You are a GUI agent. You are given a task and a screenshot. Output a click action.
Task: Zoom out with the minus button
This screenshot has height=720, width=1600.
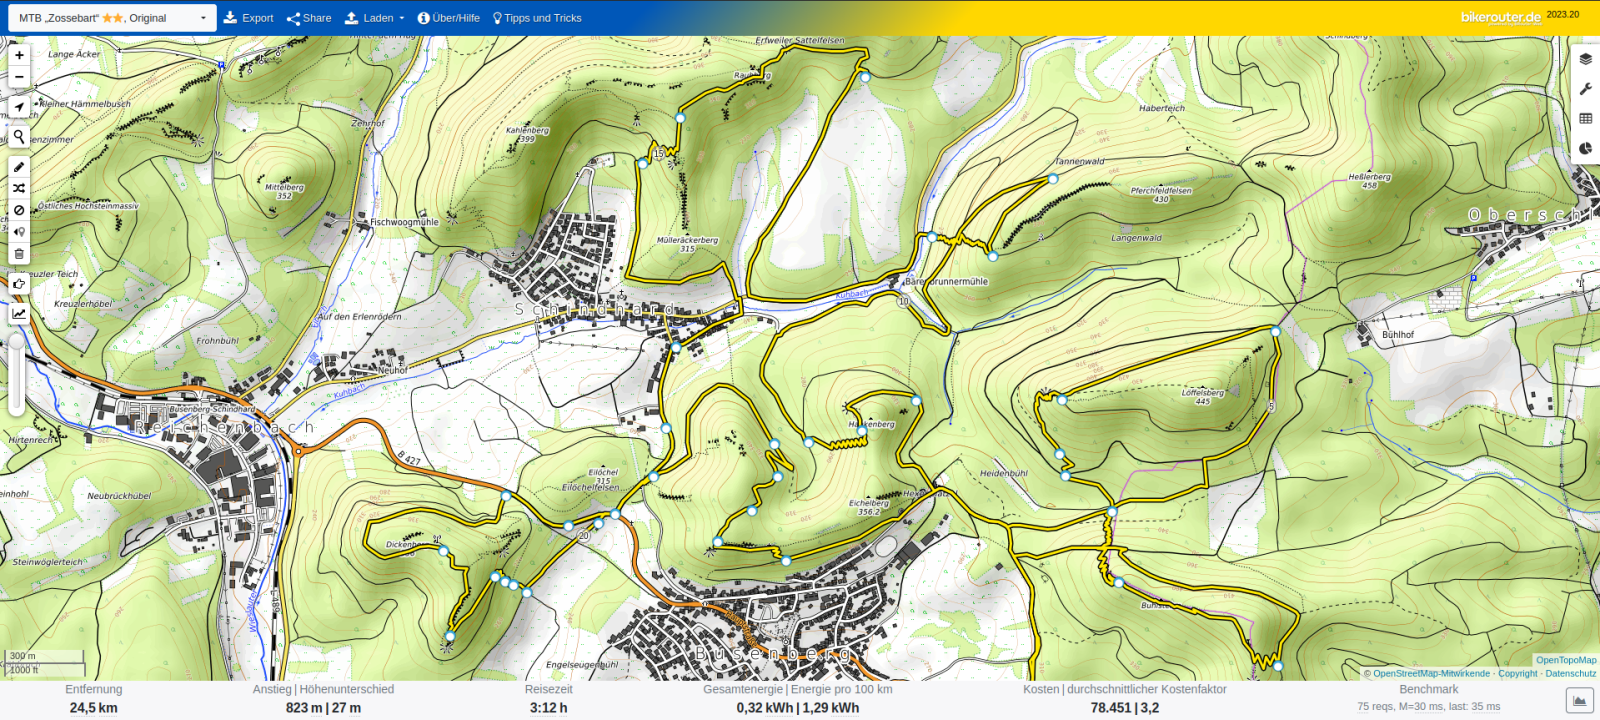pos(19,77)
